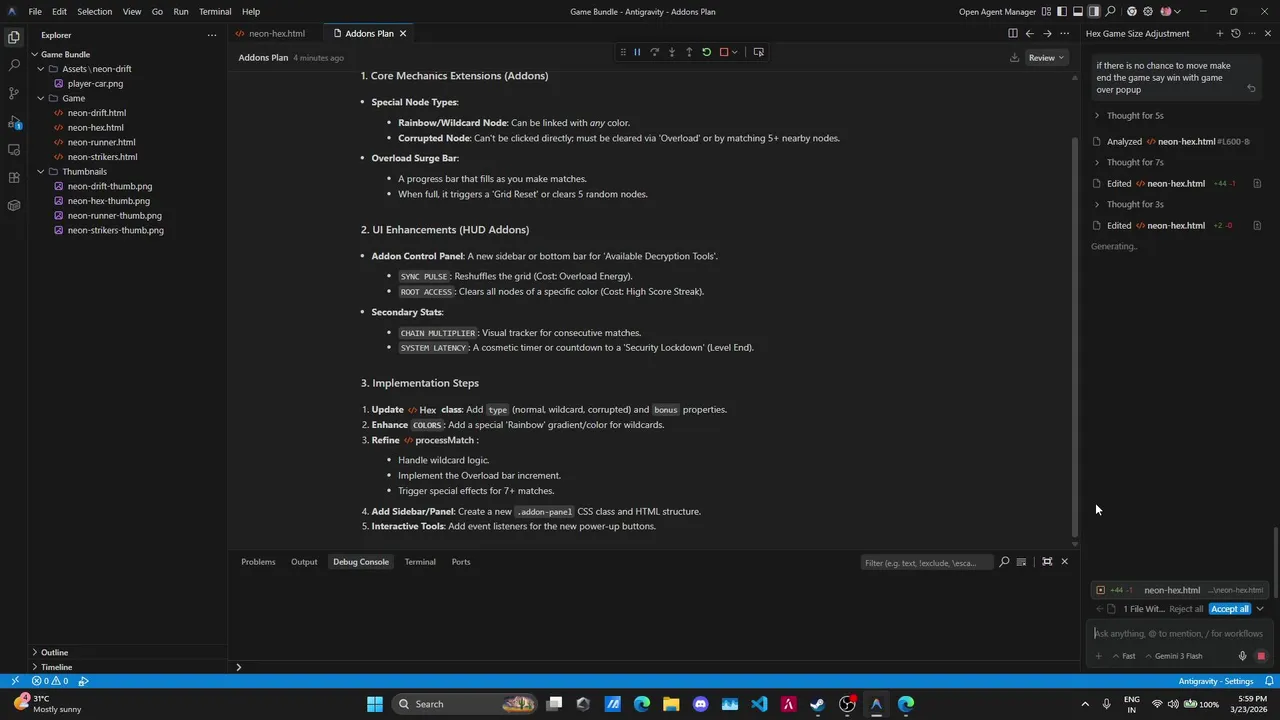Open Visual Studio Code from the taskbar

pos(759,704)
